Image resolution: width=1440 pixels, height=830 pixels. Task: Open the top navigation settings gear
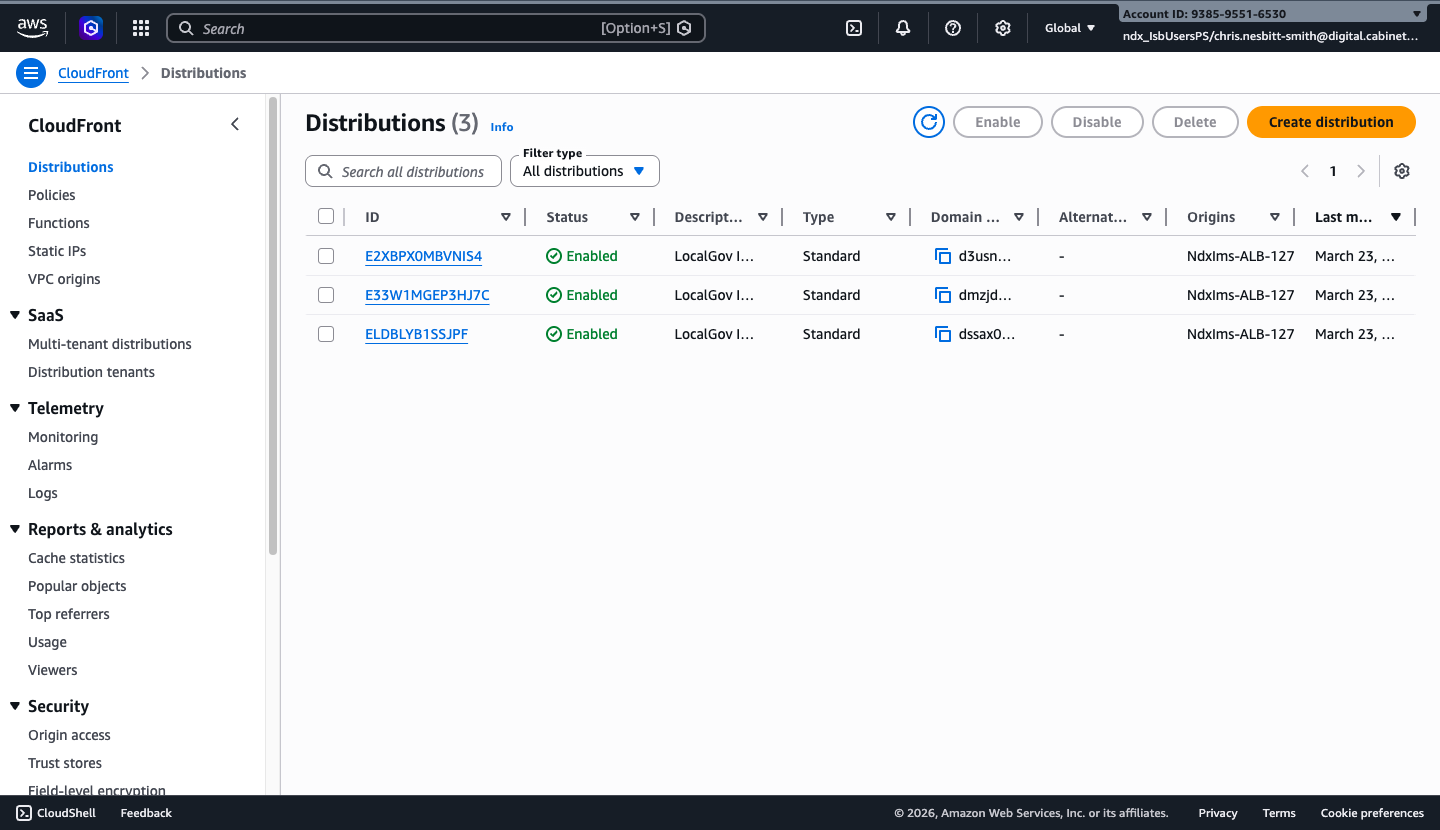tap(1002, 27)
